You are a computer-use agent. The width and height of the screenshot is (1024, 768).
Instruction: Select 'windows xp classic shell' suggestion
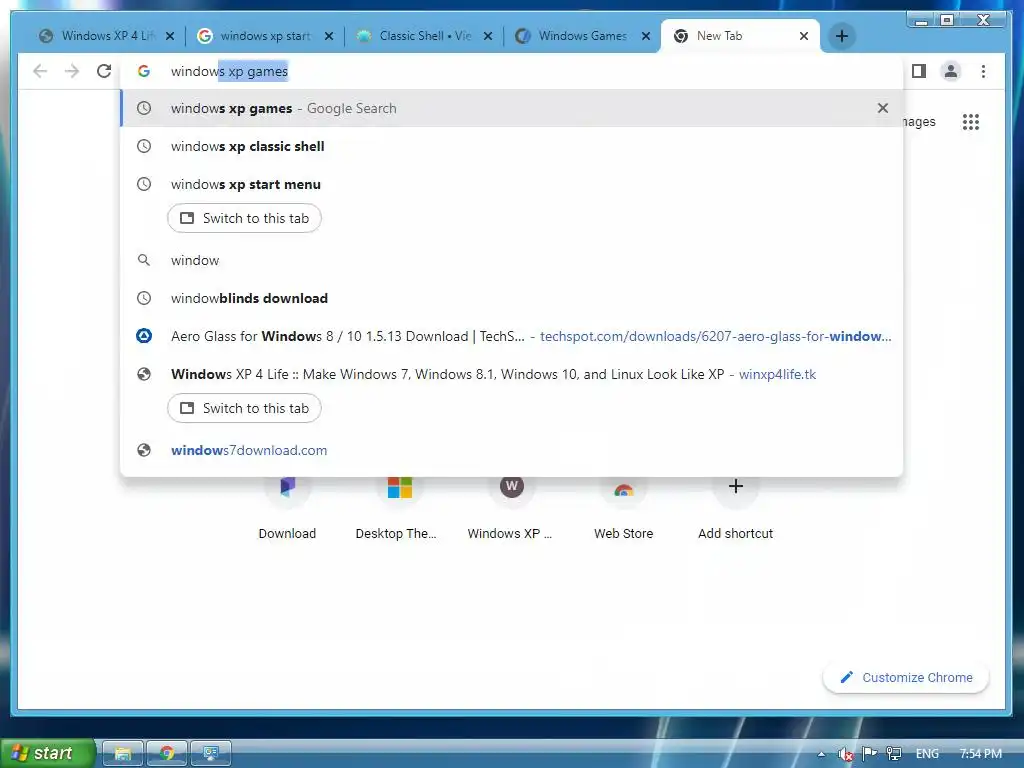(512, 146)
